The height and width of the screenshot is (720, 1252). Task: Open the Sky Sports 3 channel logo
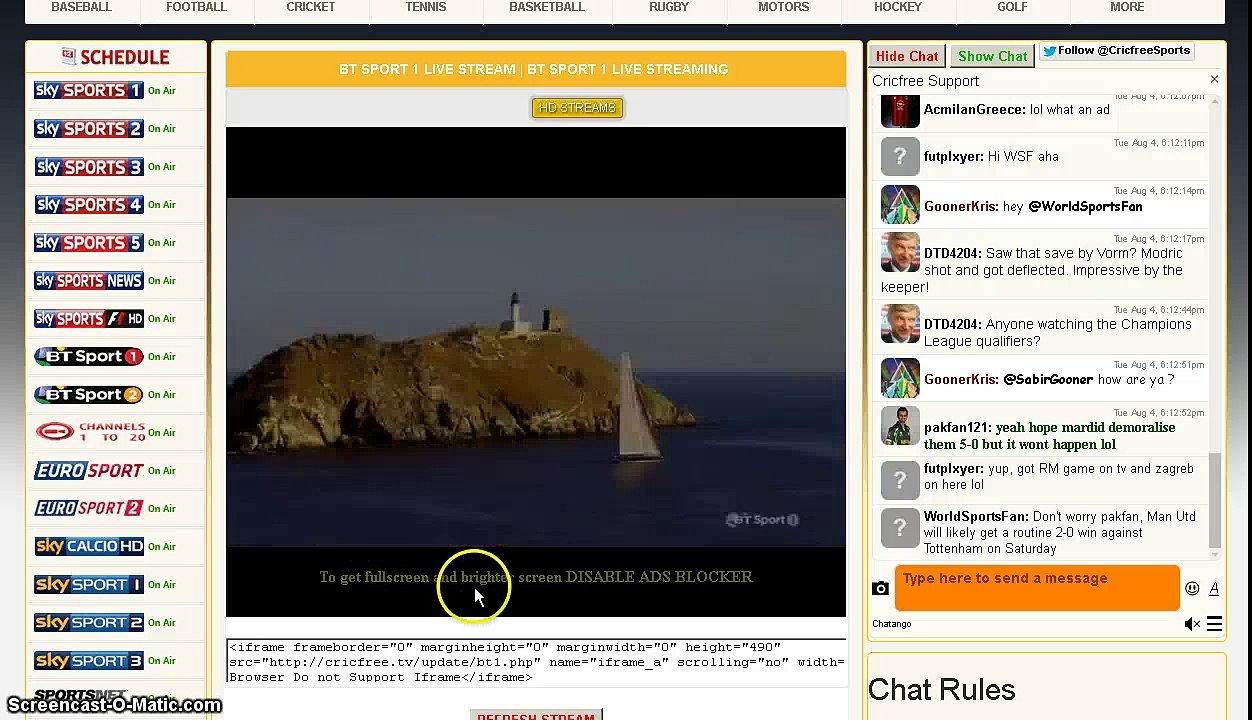pyautogui.click(x=89, y=166)
